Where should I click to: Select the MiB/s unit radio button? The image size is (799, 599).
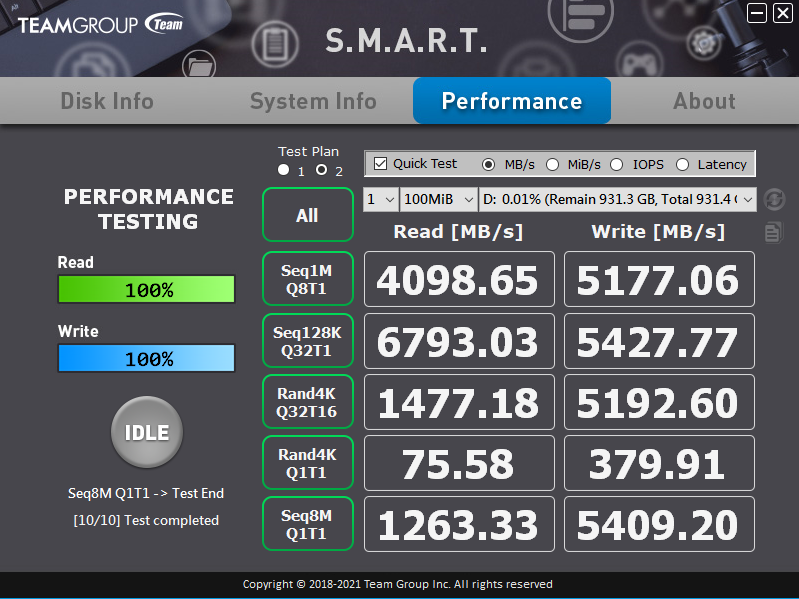coord(552,164)
